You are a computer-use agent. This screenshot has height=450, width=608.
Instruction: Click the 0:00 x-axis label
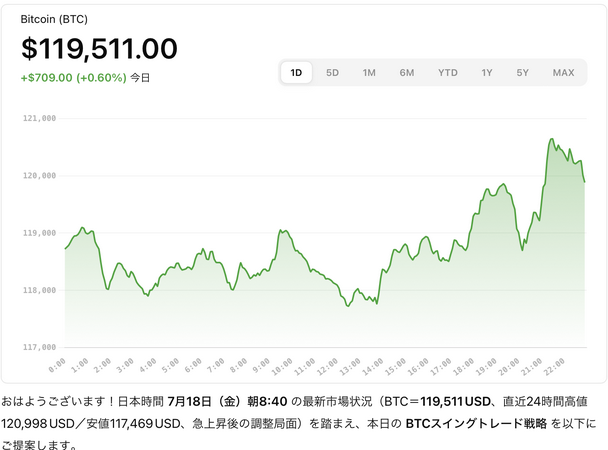[57, 366]
